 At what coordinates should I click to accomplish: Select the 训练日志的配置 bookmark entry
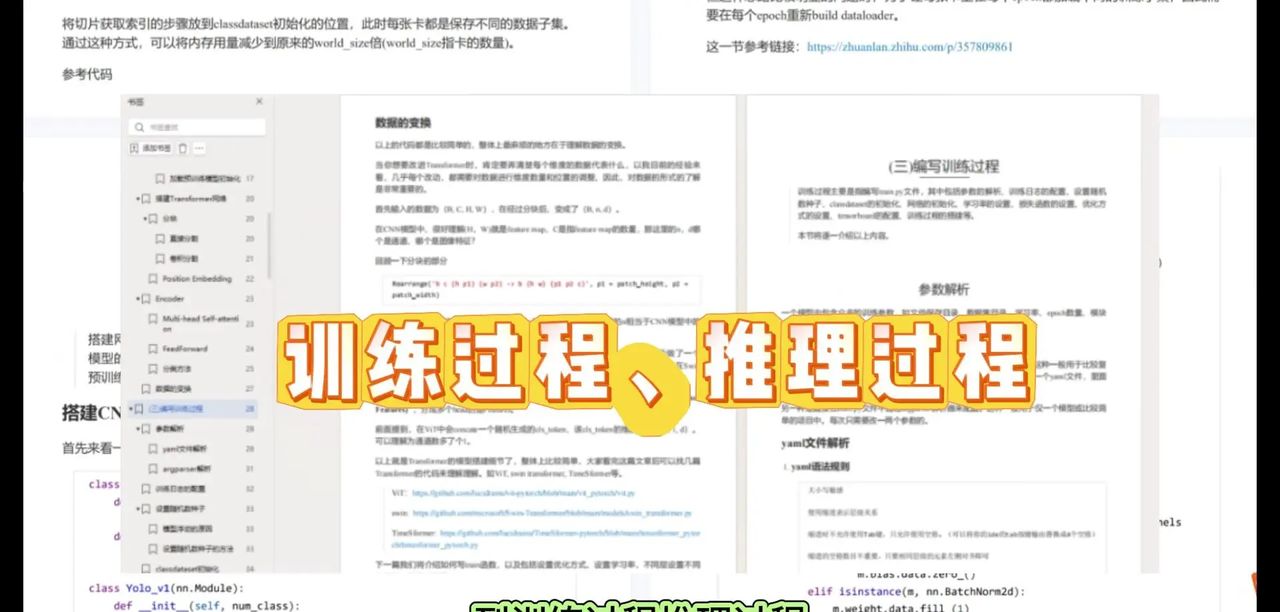point(190,491)
